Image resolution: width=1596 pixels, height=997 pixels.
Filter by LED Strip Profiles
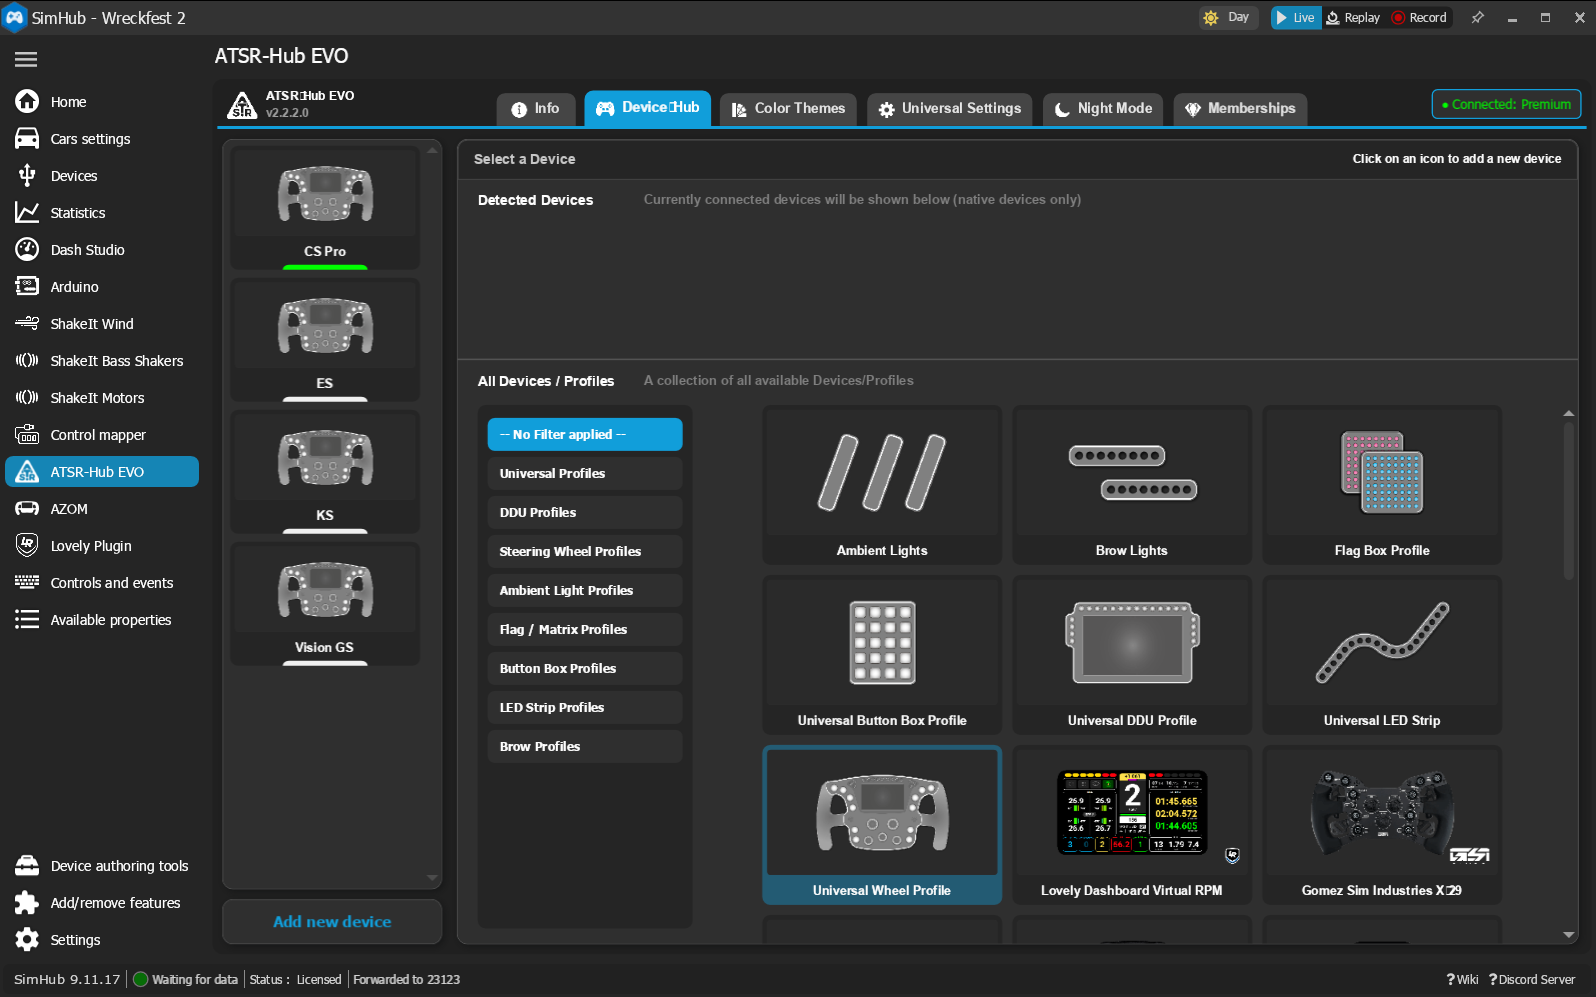coord(585,708)
